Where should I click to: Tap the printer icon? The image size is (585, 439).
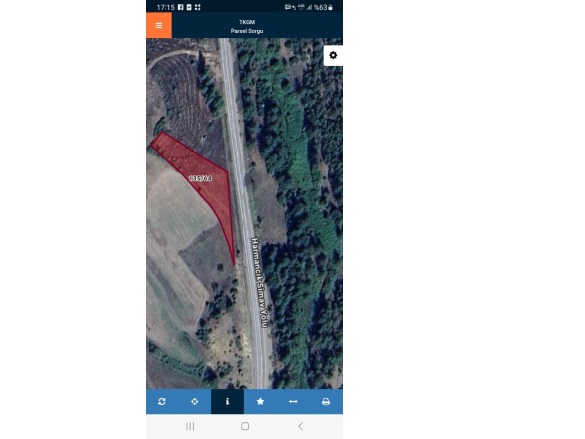326,402
